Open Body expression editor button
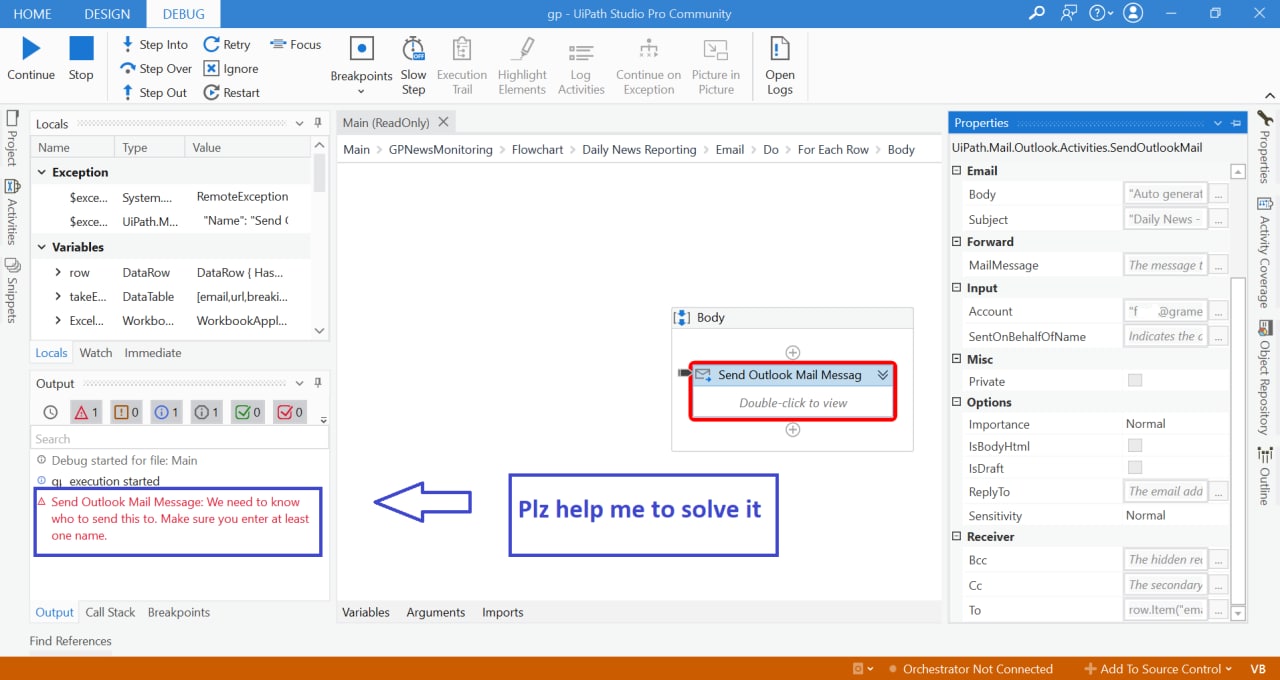Image resolution: width=1280 pixels, height=680 pixels. [x=1219, y=194]
